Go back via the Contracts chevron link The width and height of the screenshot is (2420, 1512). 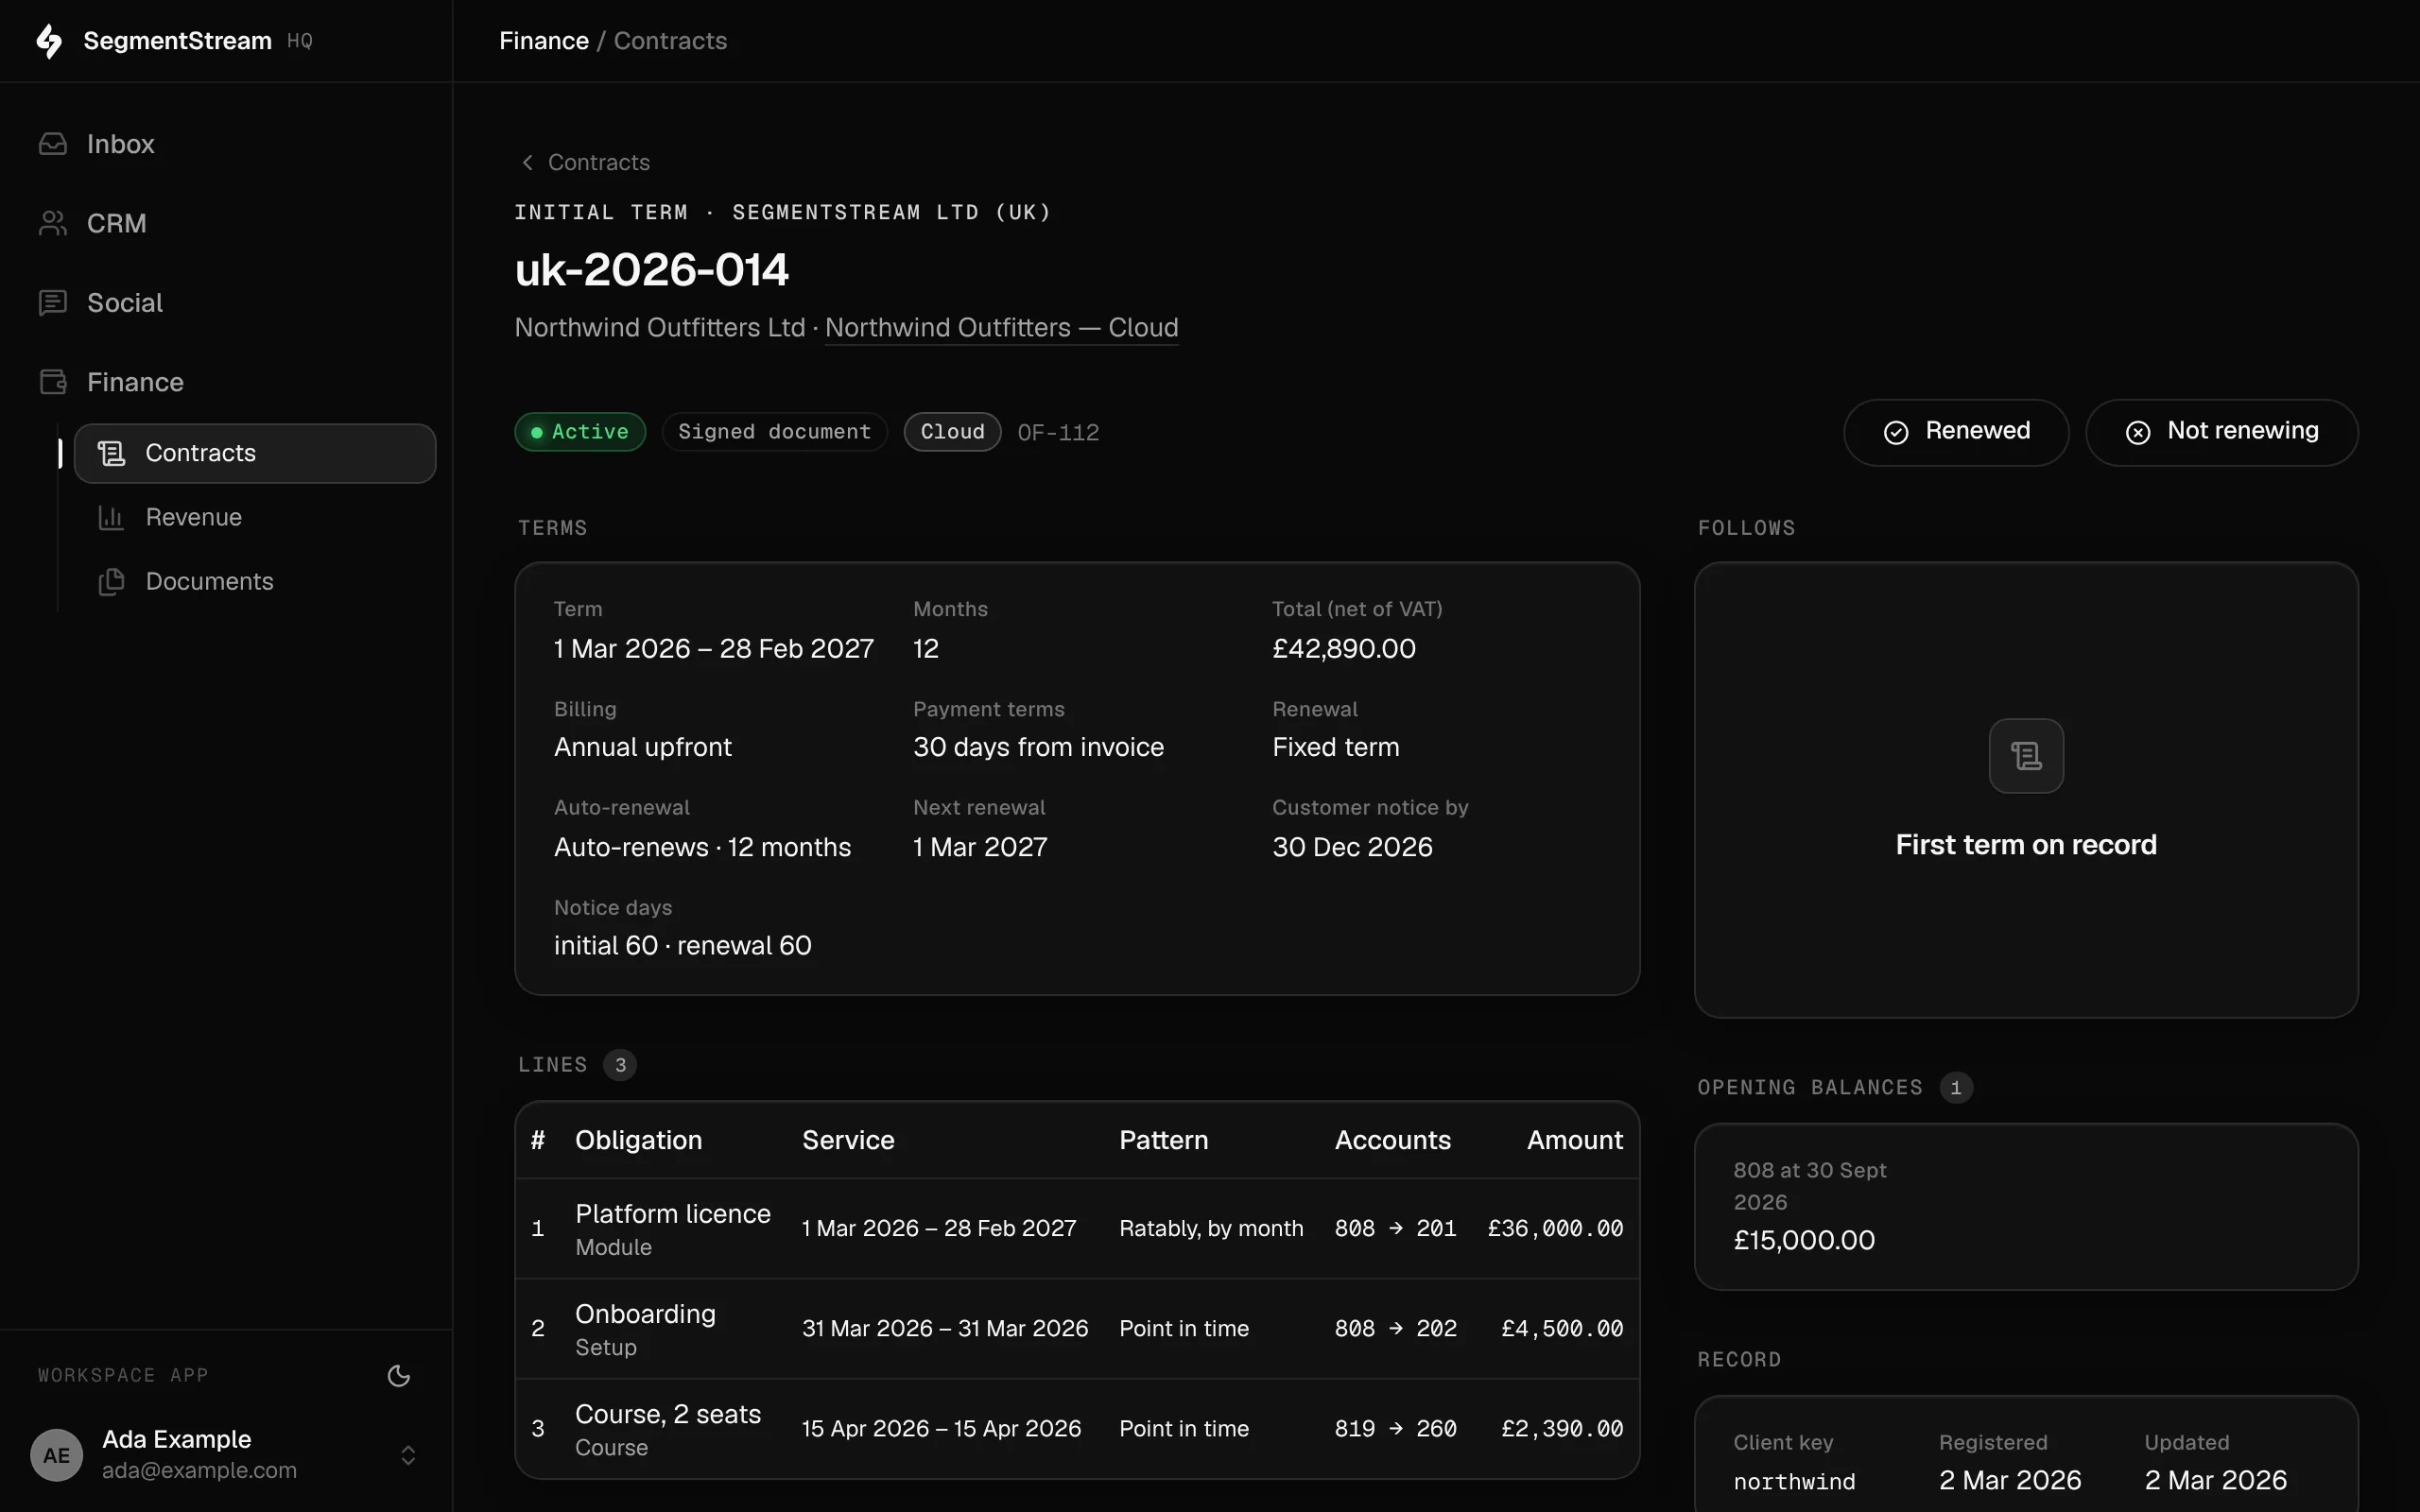click(x=585, y=162)
